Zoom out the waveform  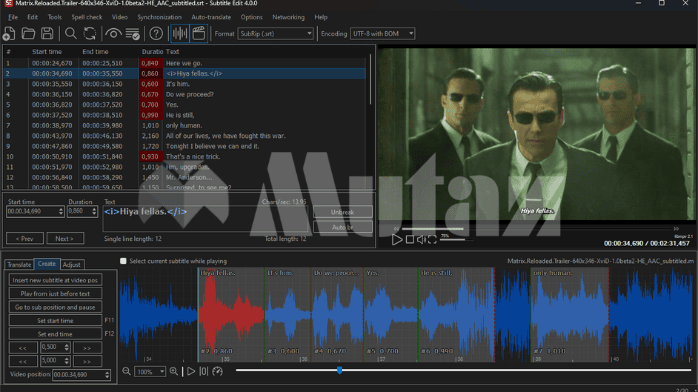(x=126, y=371)
